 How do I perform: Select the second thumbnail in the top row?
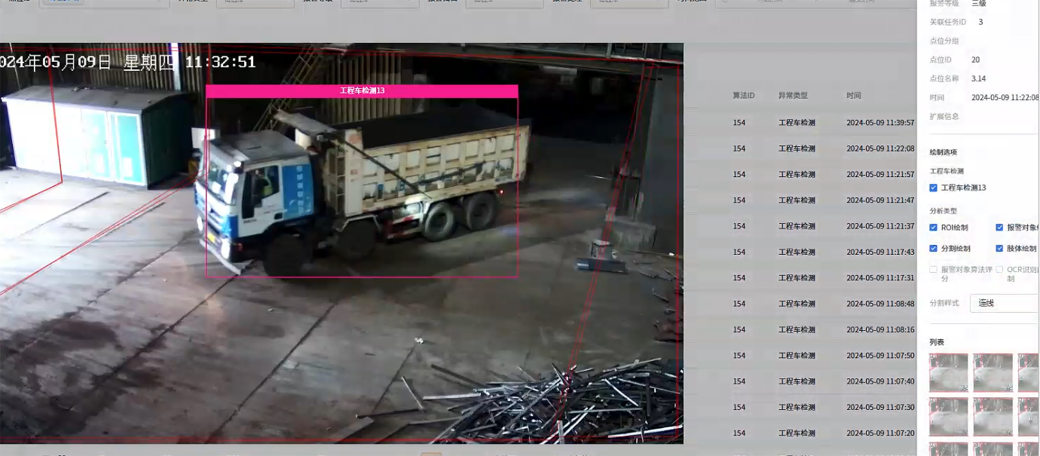coord(992,372)
